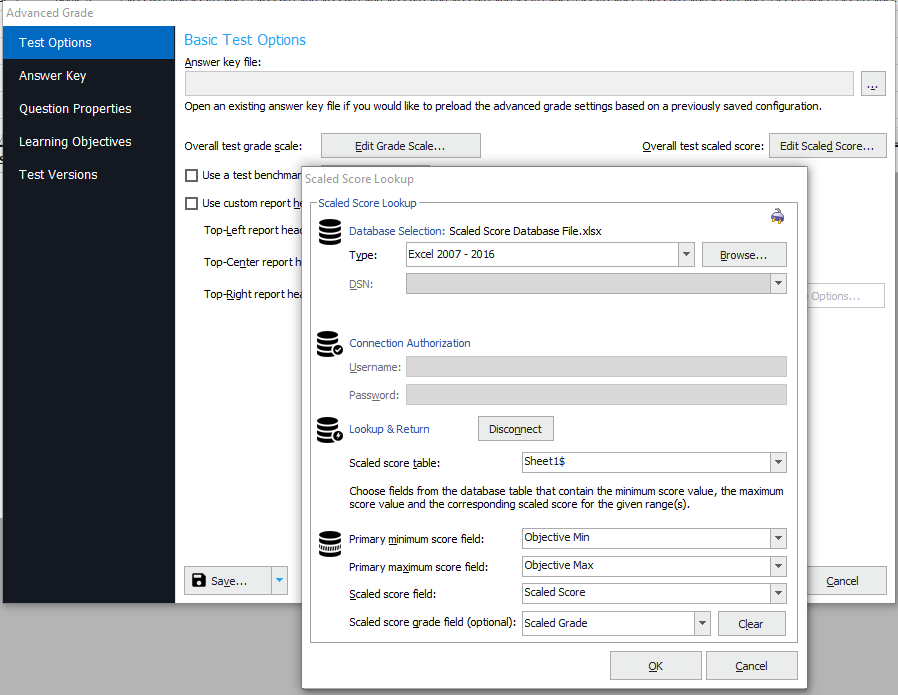Viewport: 898px width, 695px height.
Task: Expand the Primary maximum score field dropdown
Action: coord(778,566)
